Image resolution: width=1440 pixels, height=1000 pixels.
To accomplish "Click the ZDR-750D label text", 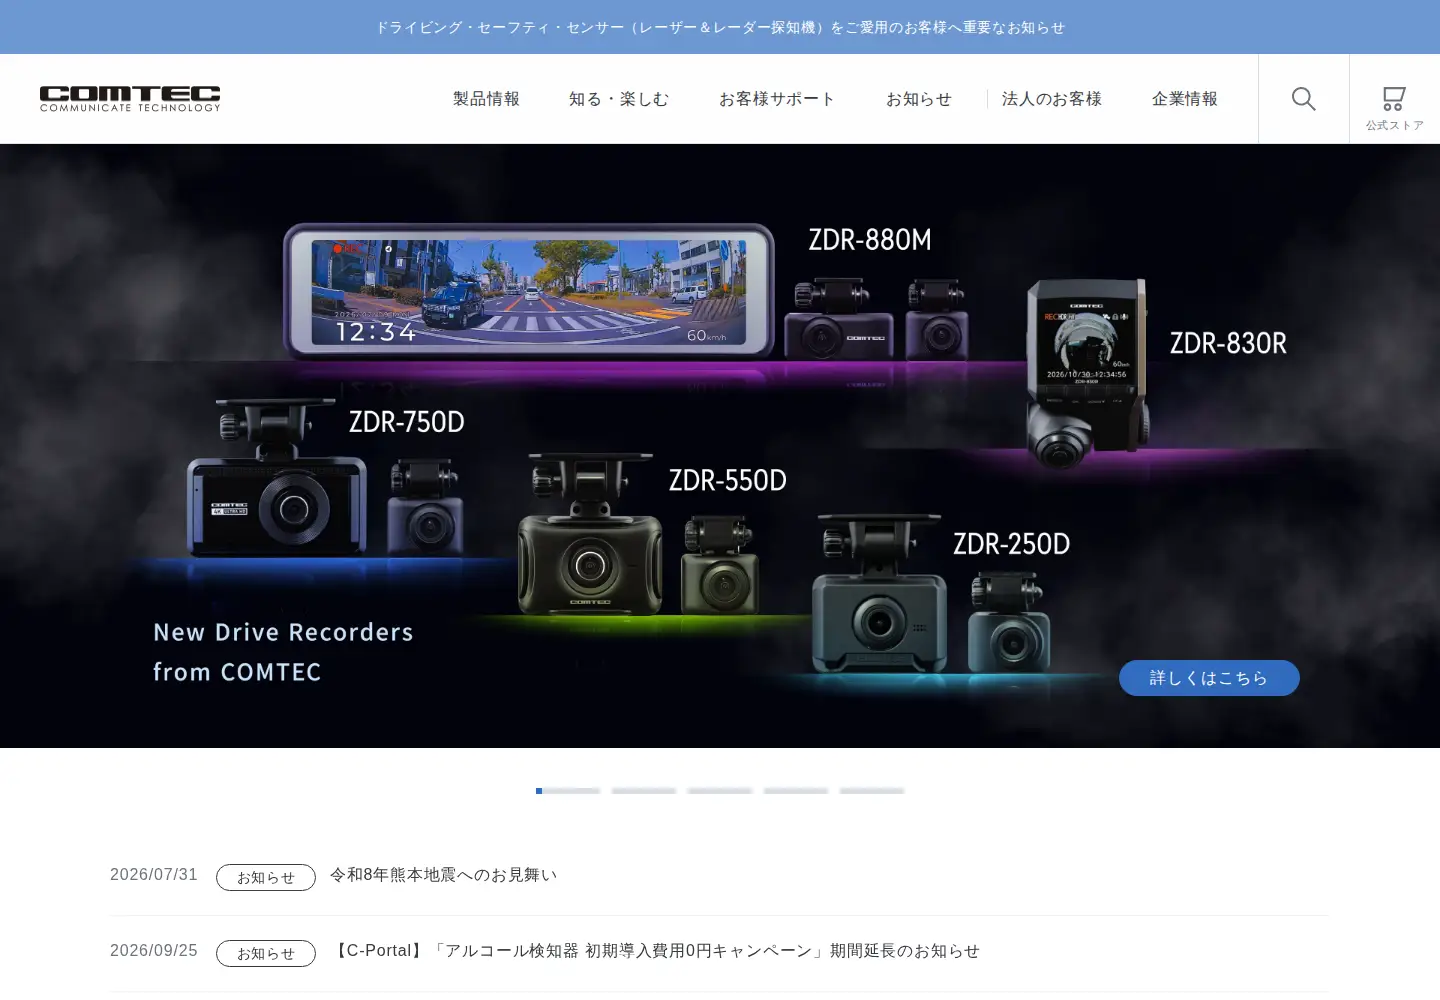I will point(407,422).
